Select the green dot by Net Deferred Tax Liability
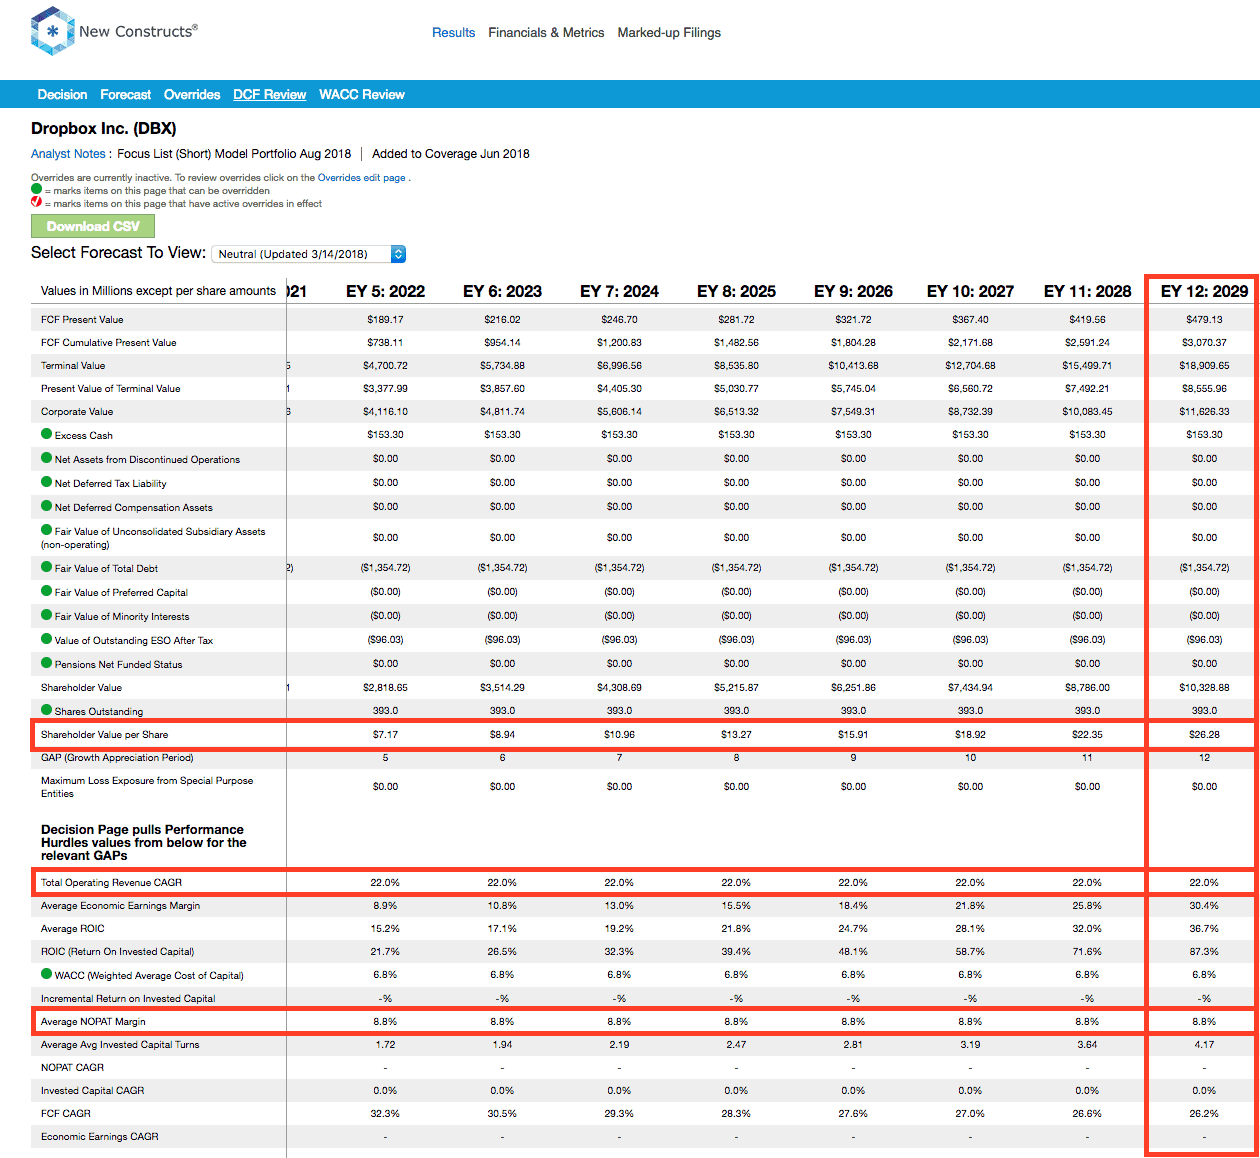 tap(46, 482)
